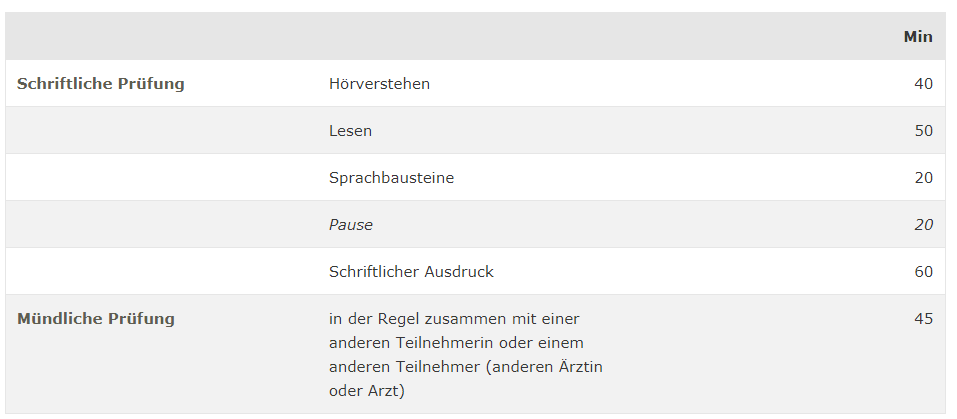Select Schriftlicher Ausdruck text
The image size is (957, 419).
(411, 271)
